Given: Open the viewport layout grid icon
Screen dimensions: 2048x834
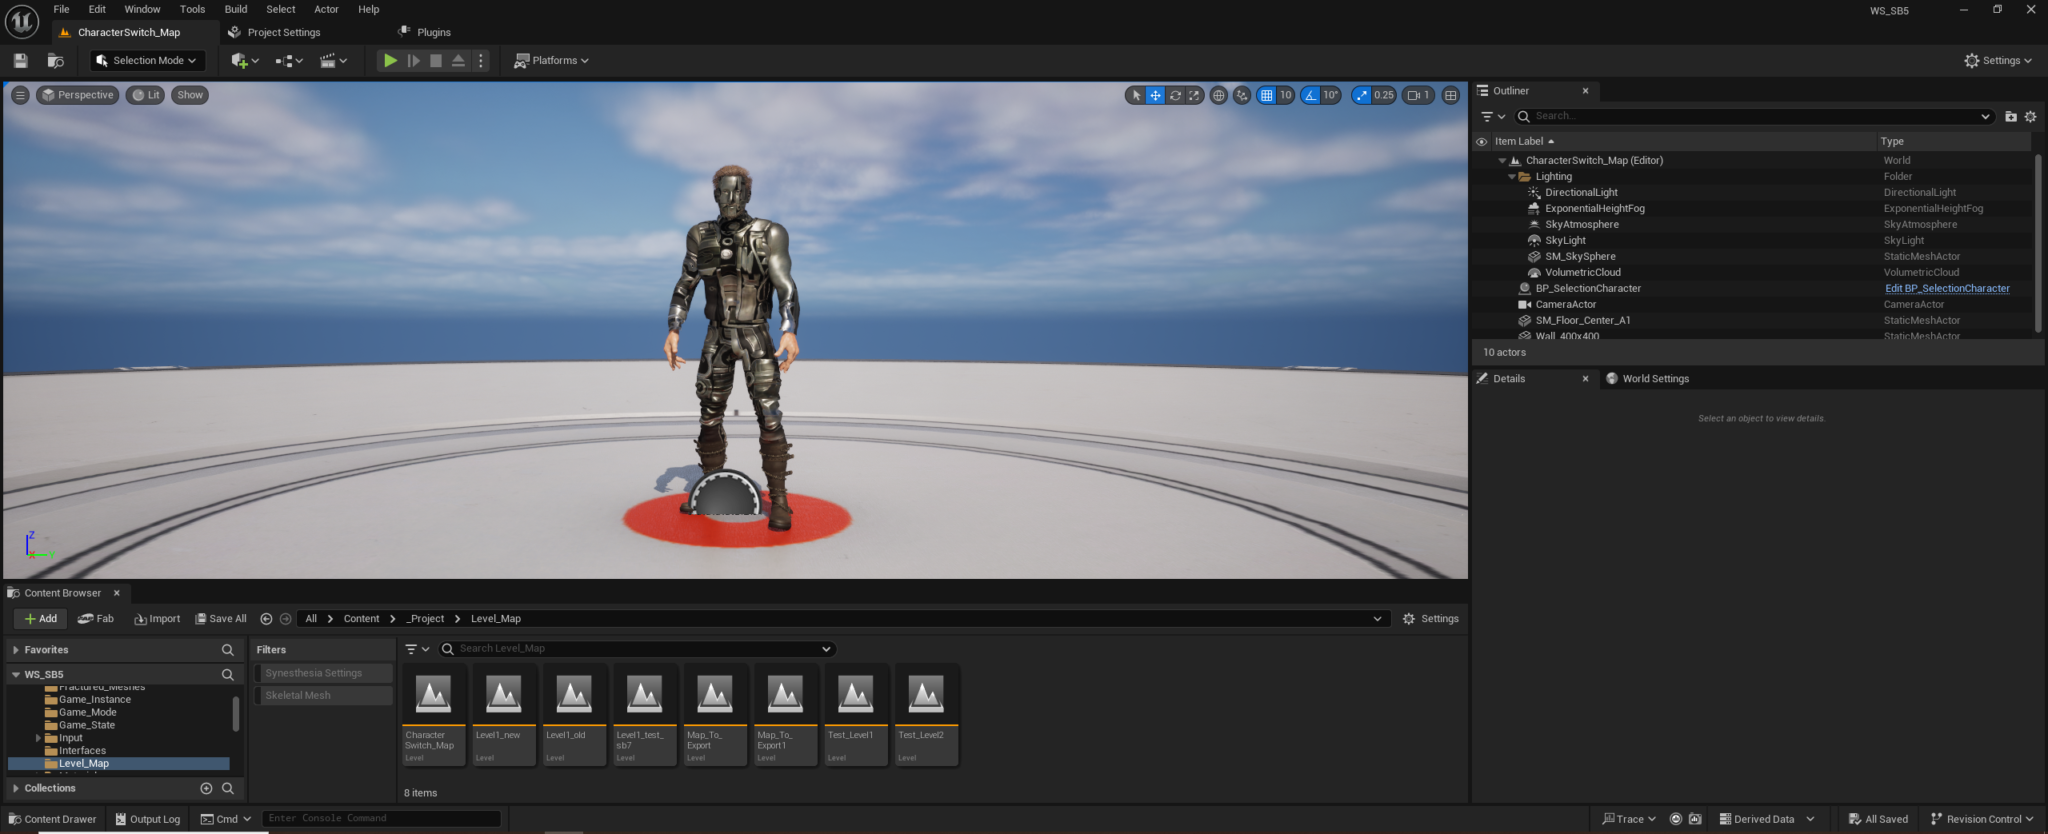Looking at the screenshot, I should pyautogui.click(x=1451, y=95).
